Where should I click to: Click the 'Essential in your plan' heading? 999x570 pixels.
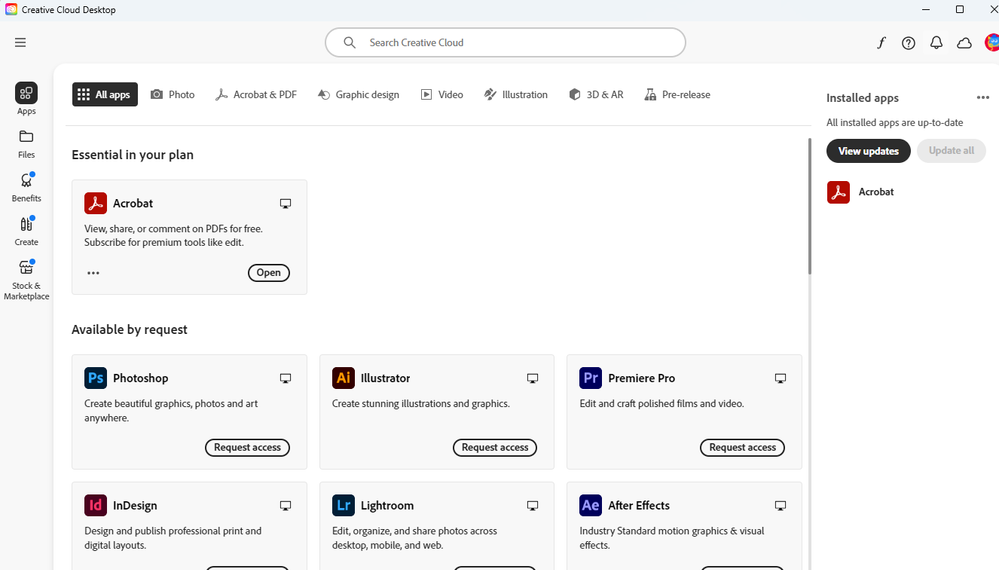(x=133, y=155)
